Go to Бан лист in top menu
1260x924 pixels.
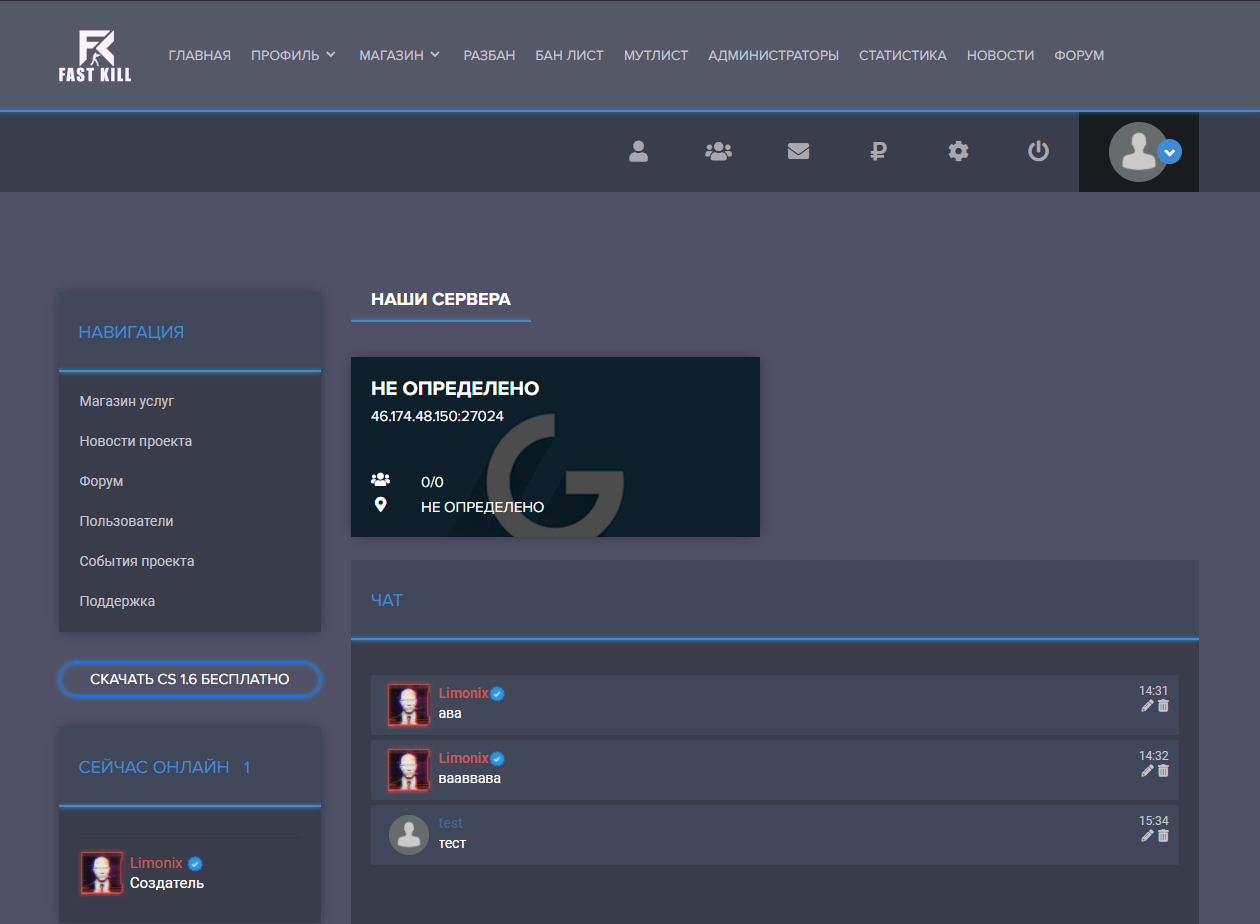click(x=569, y=56)
